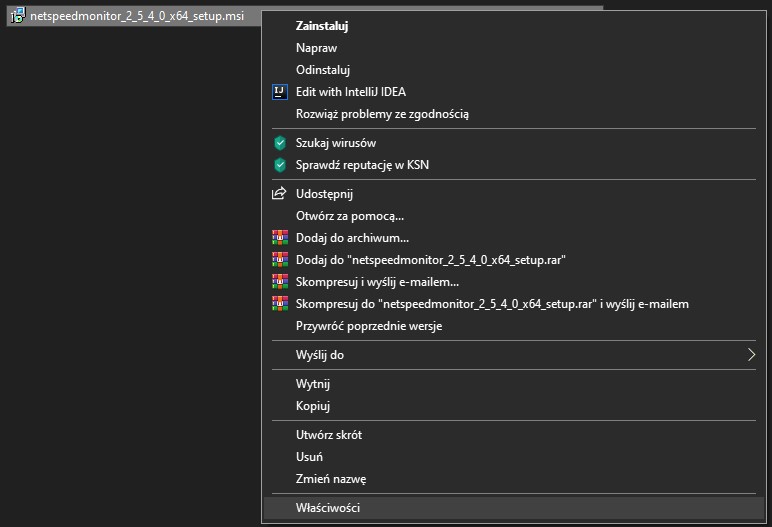
Task: Open Edit with IntelliJ IDEA
Action: 514,92
